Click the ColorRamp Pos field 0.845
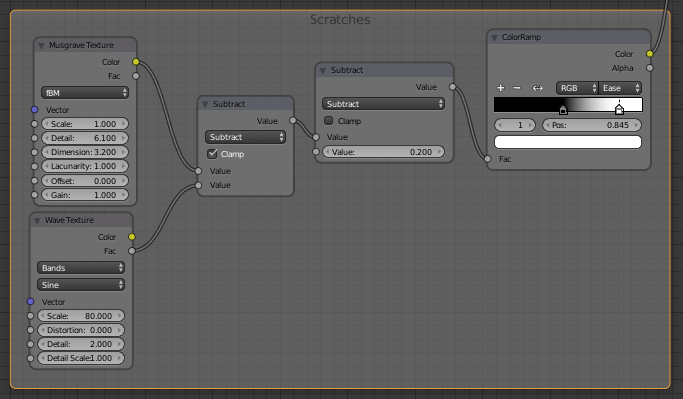This screenshot has height=399, width=683. pyautogui.click(x=592, y=125)
